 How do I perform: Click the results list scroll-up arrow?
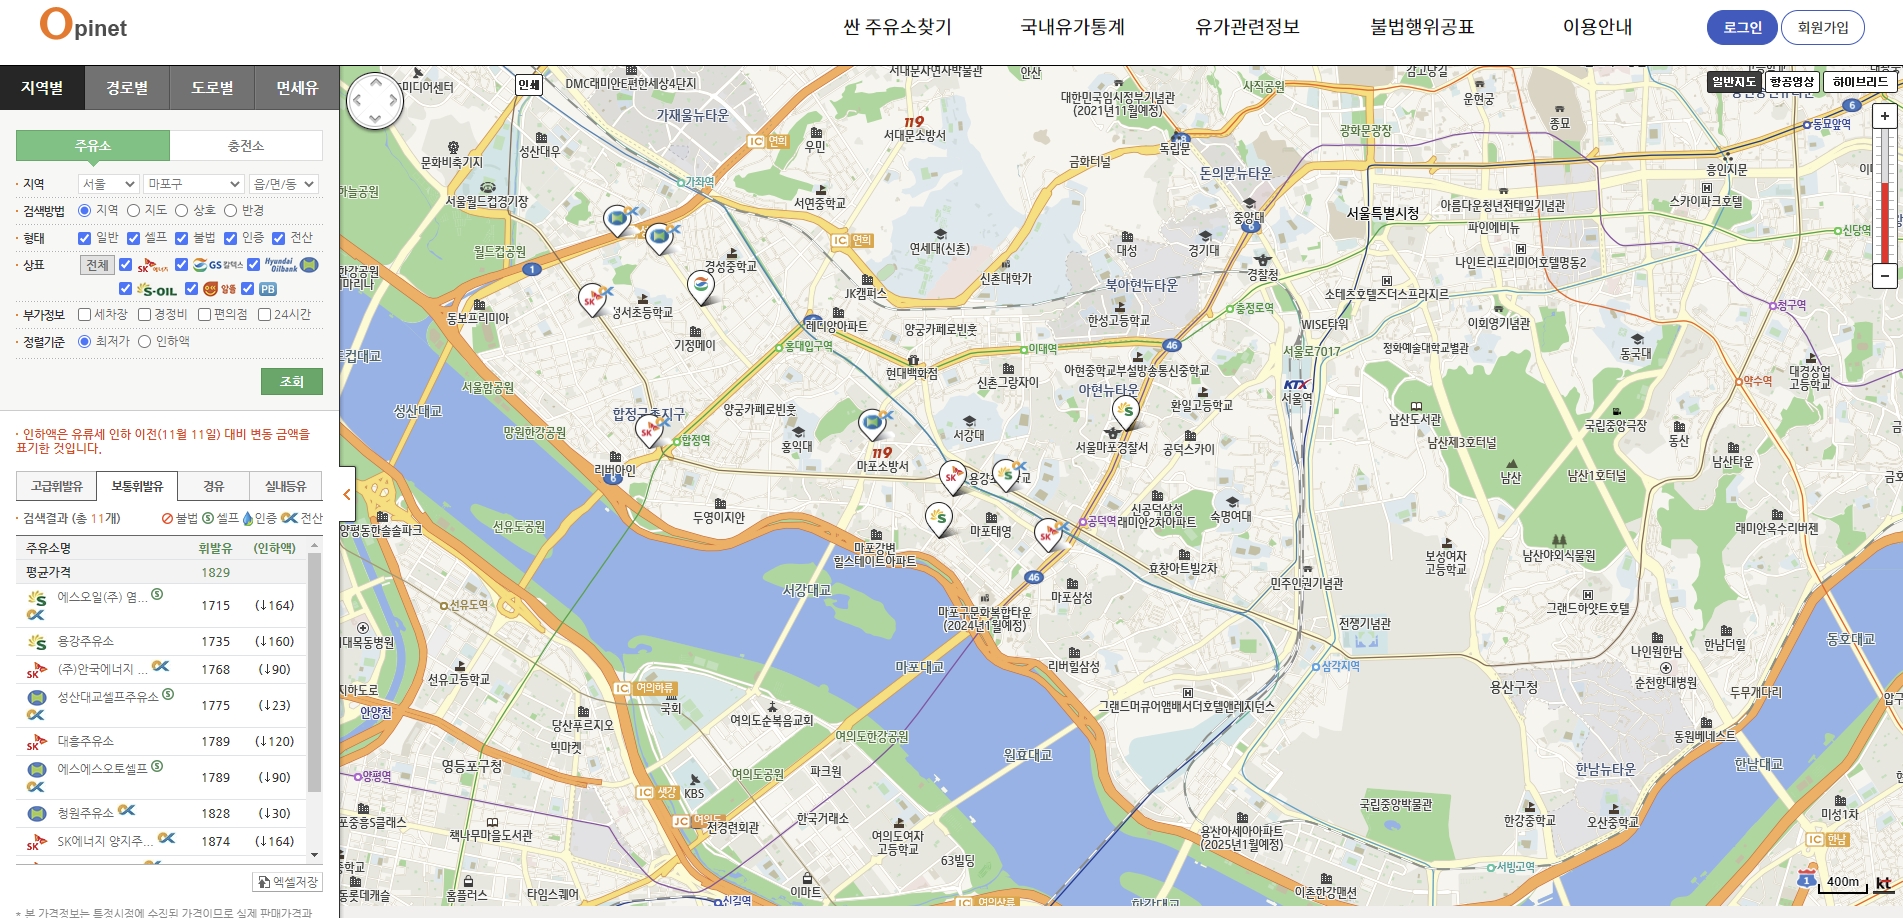click(315, 546)
